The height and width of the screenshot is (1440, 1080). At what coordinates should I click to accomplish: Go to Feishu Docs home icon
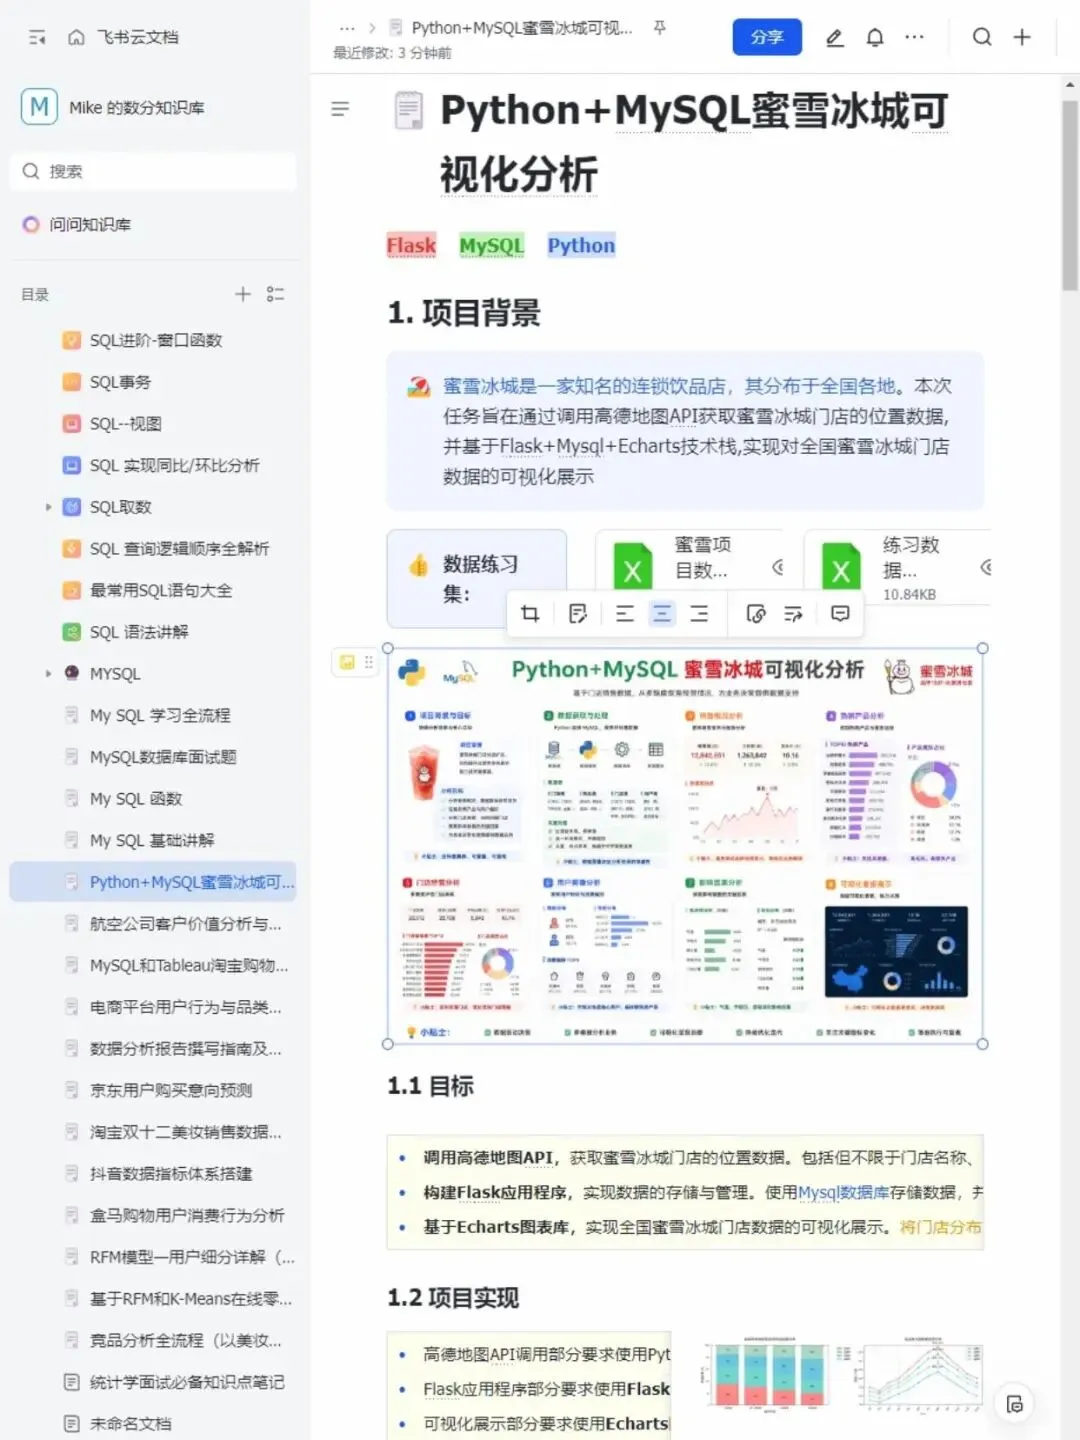click(76, 37)
